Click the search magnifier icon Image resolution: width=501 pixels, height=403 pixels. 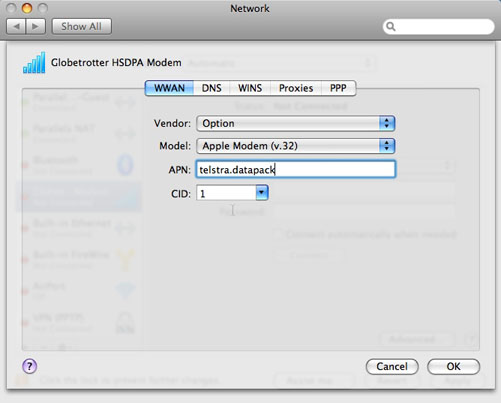point(391,26)
